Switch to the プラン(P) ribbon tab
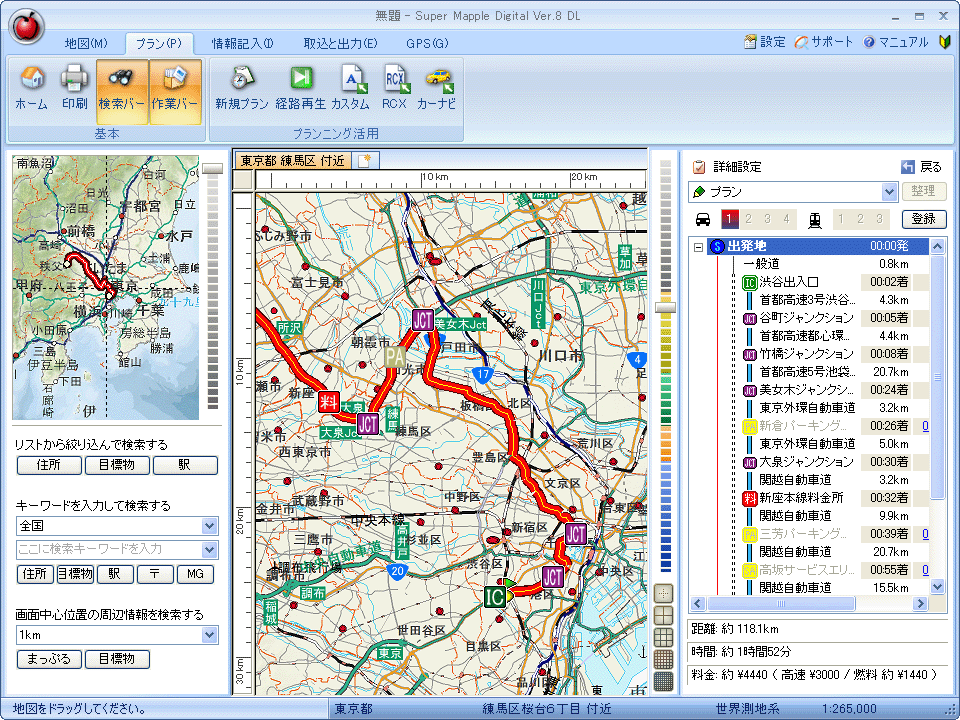Image resolution: width=960 pixels, height=720 pixels. tap(159, 43)
